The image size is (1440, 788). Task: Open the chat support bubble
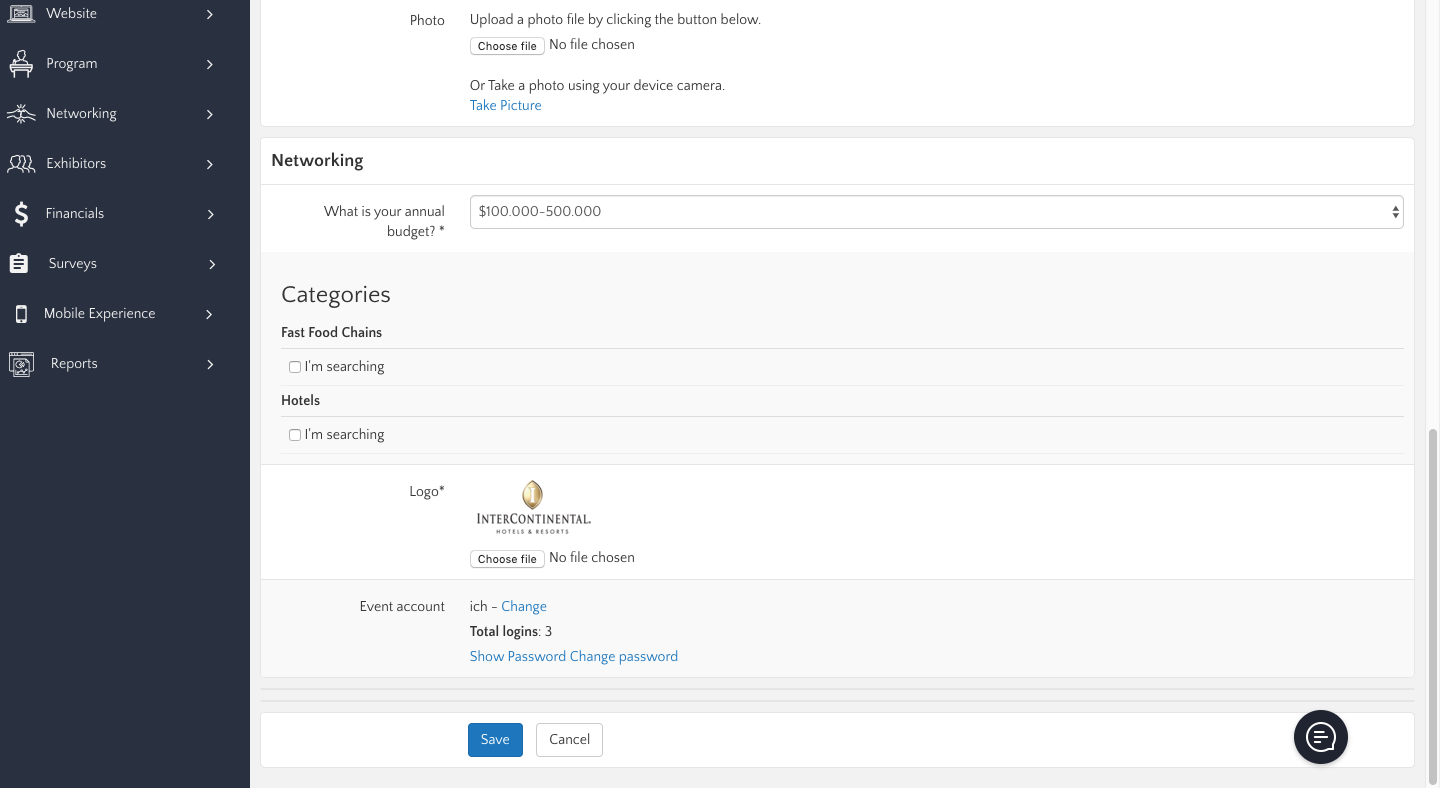pos(1320,737)
